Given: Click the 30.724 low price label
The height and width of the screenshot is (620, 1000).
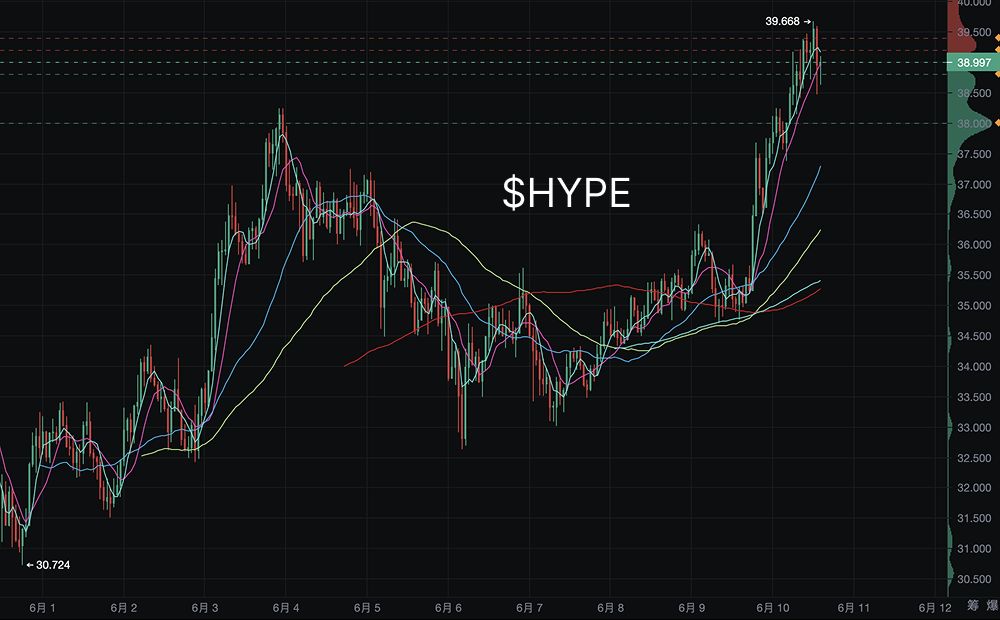Looking at the screenshot, I should click(x=53, y=565).
